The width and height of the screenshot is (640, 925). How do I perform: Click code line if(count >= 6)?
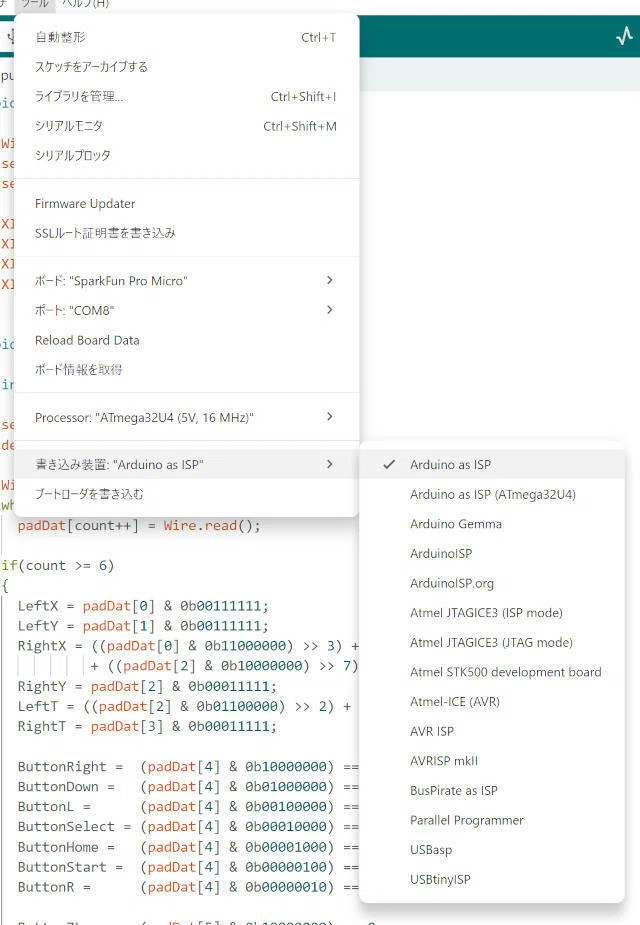click(x=57, y=566)
